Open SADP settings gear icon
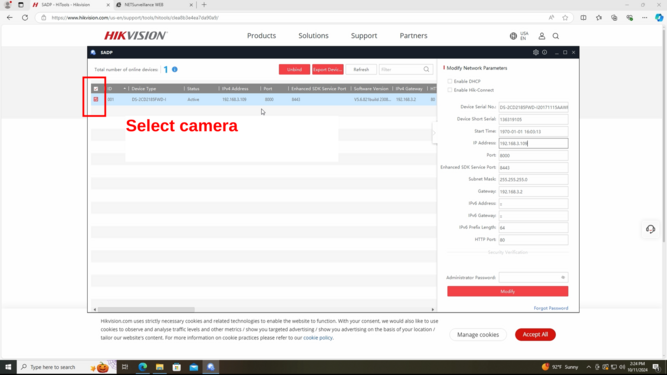The width and height of the screenshot is (667, 375). 536,52
